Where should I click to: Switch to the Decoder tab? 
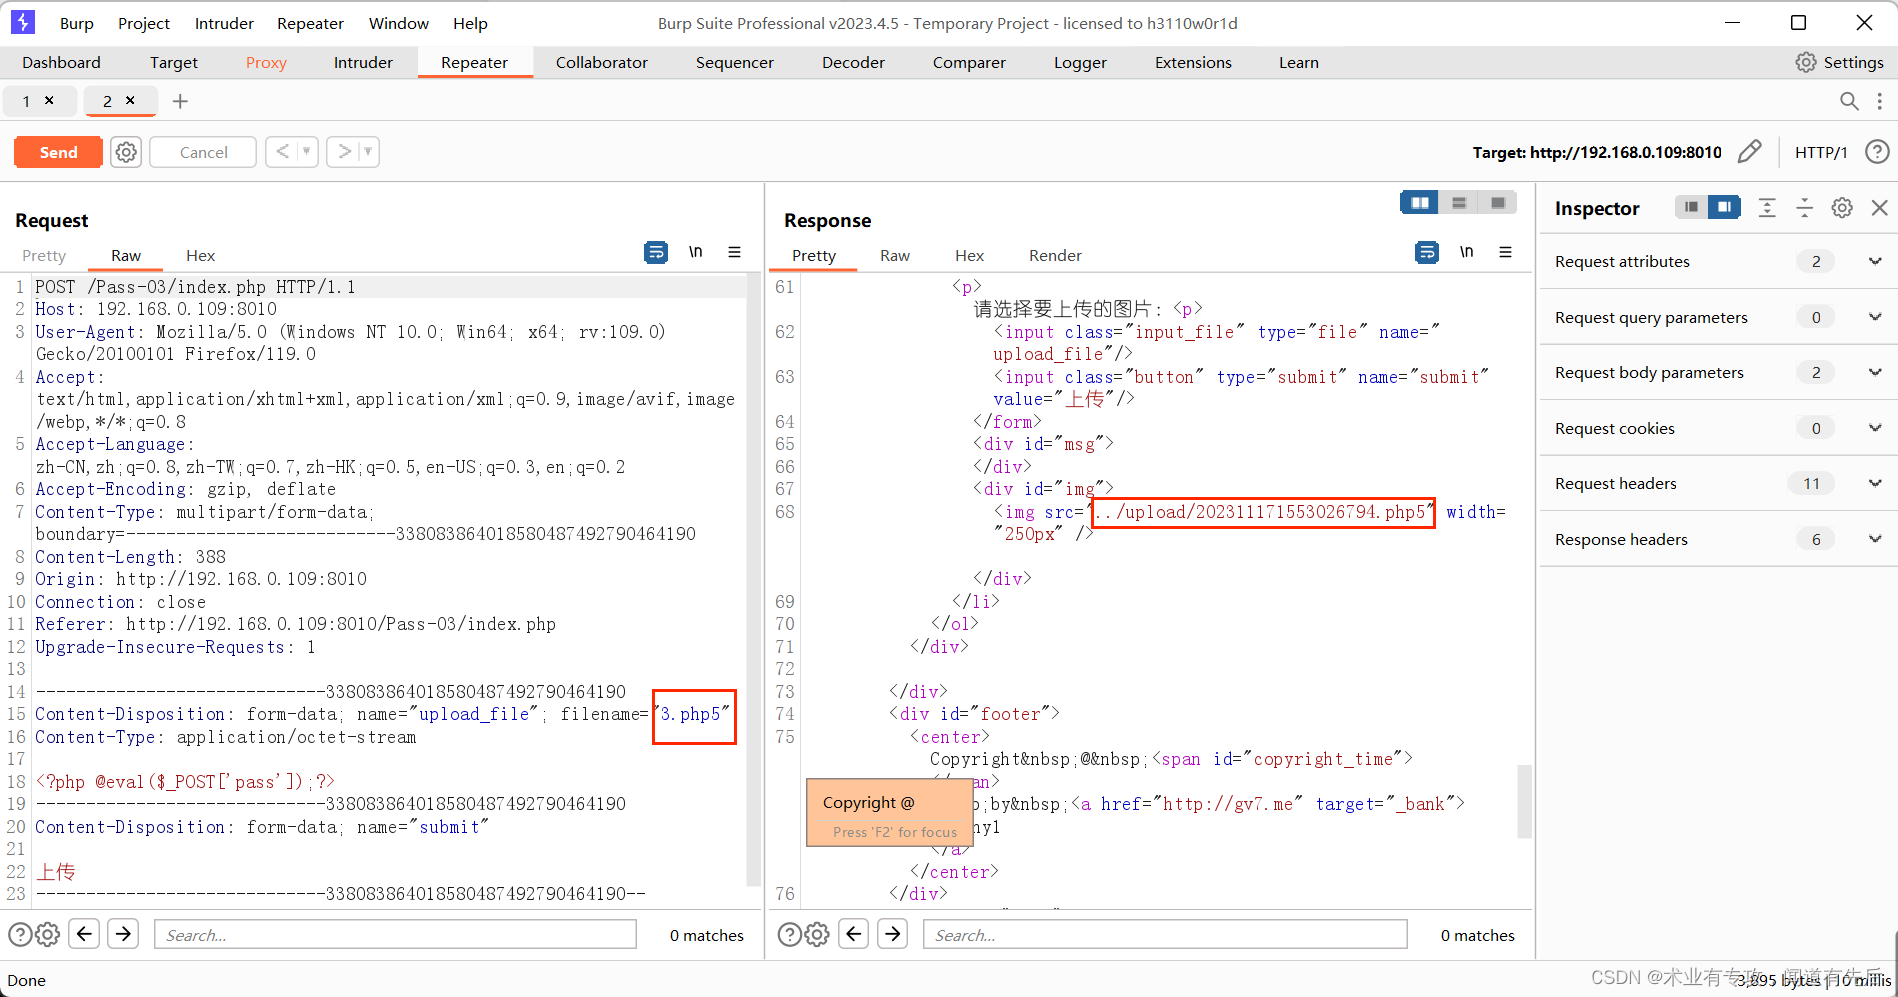click(853, 62)
